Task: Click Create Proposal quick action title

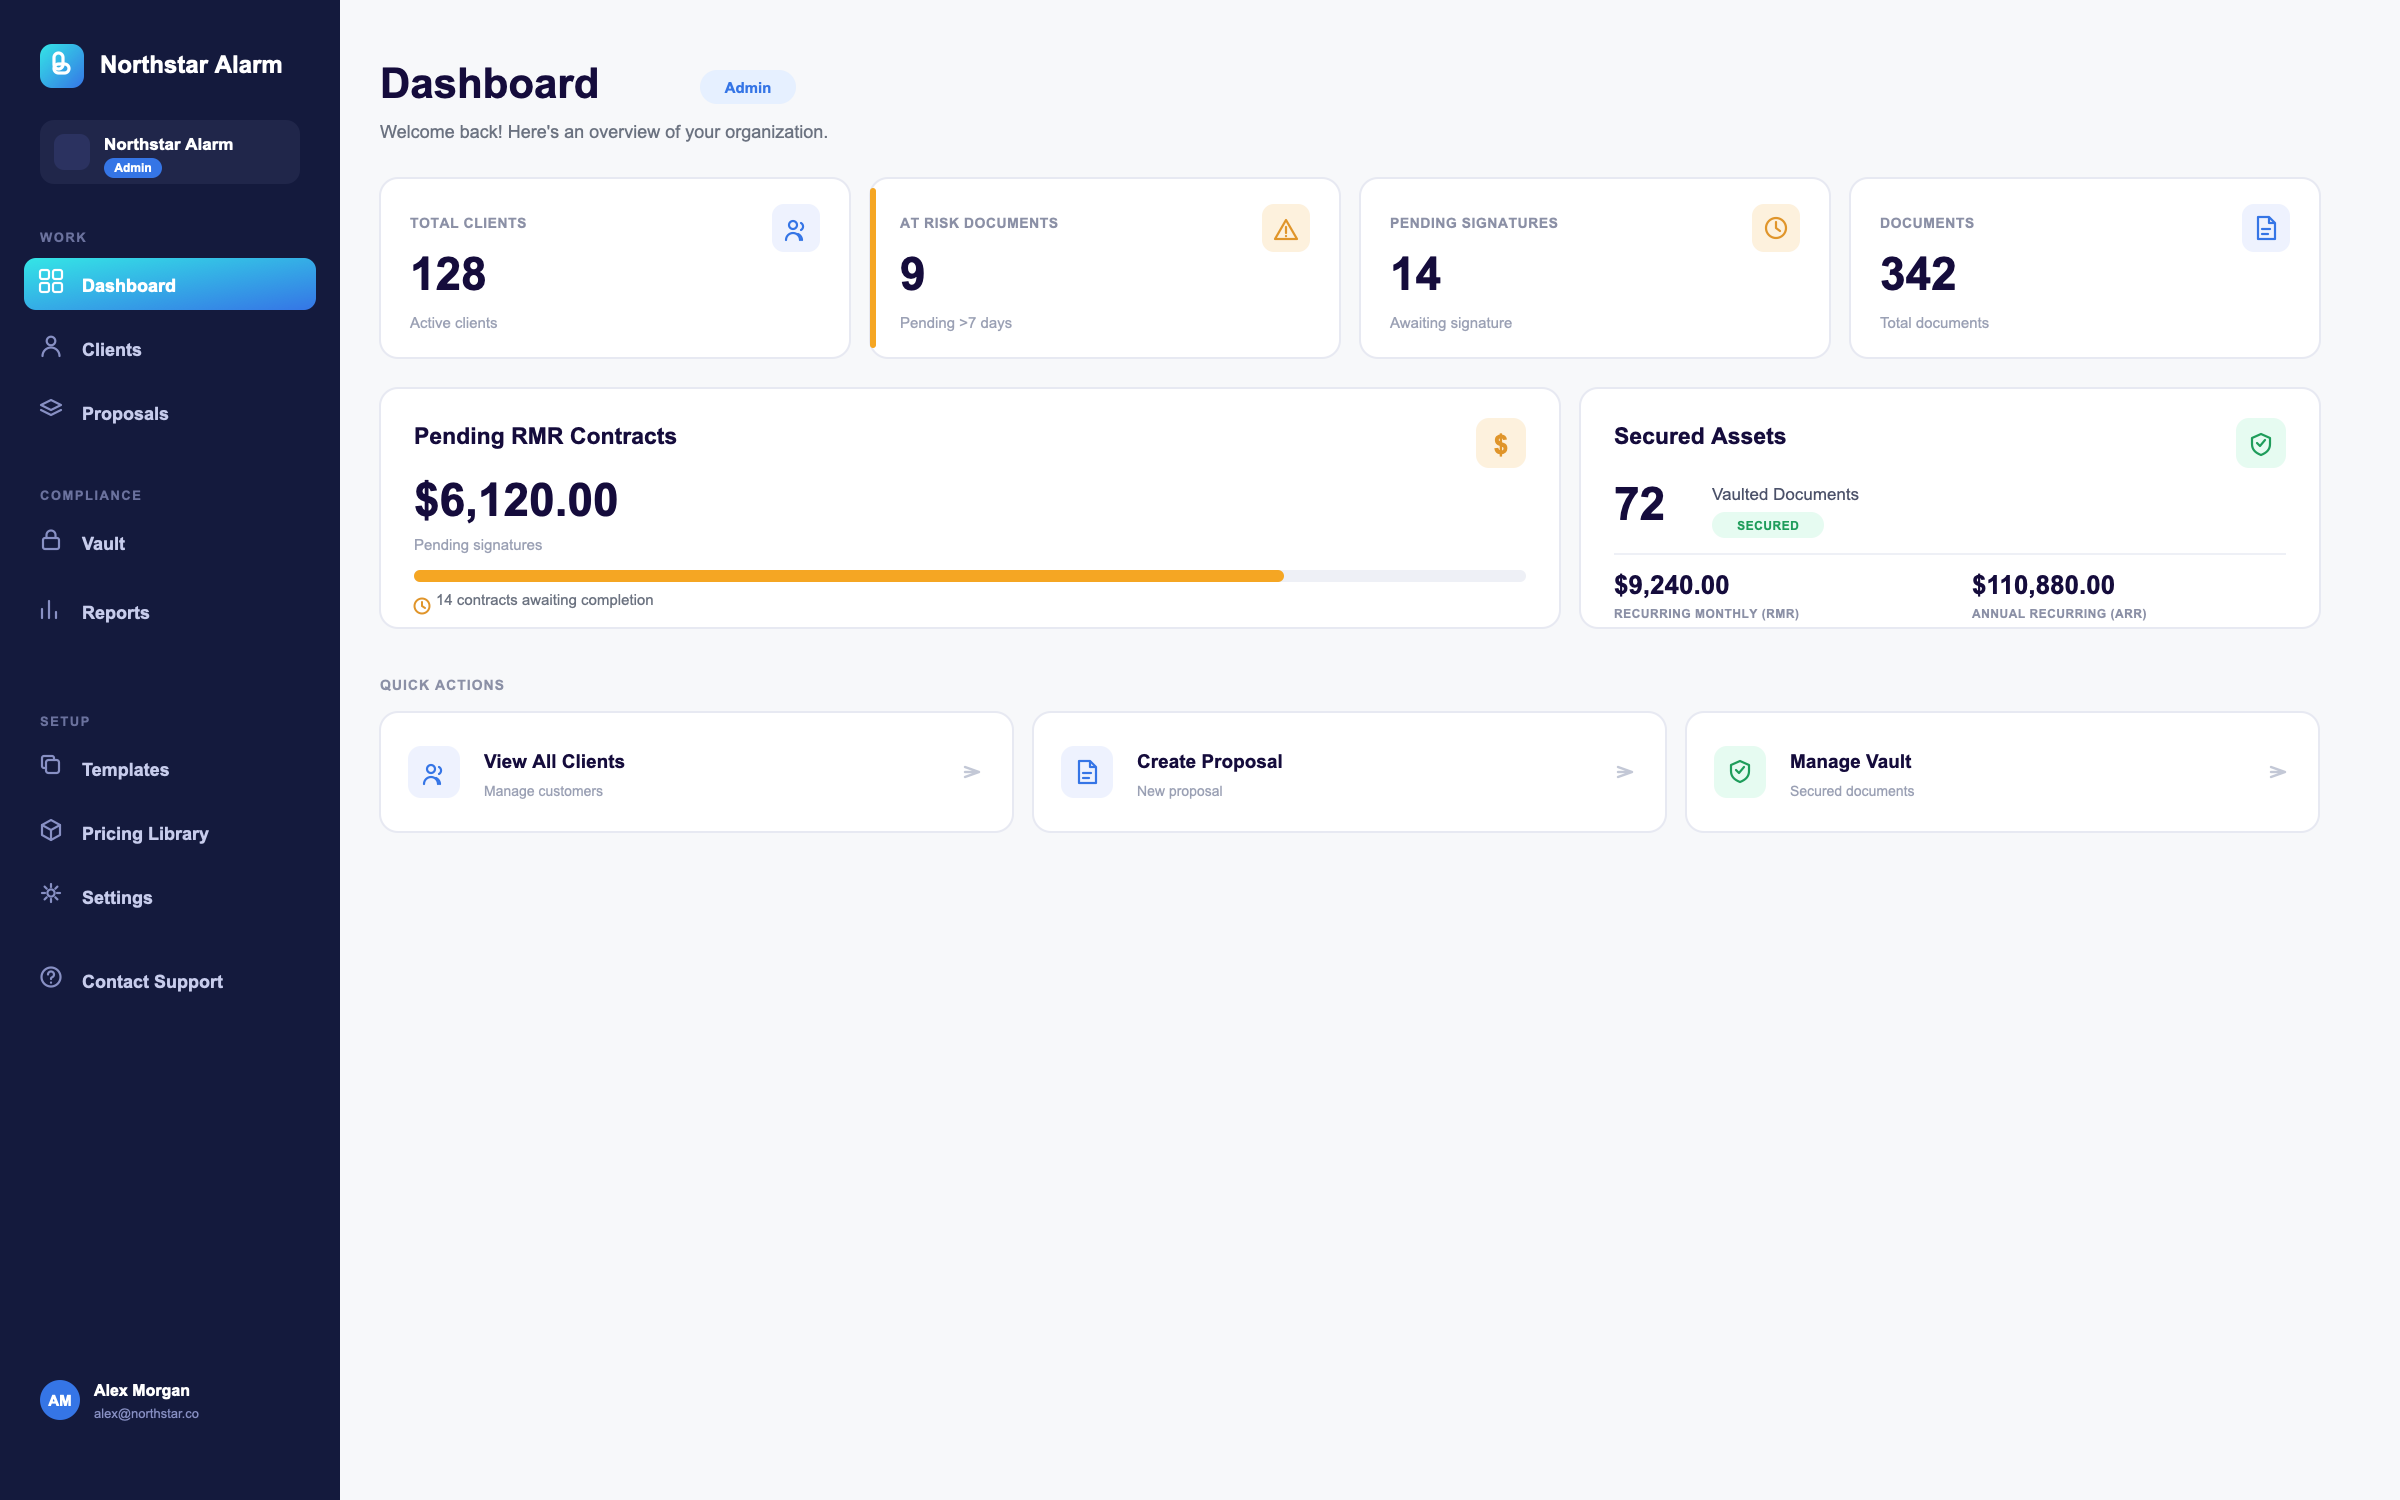Action: 1209,761
